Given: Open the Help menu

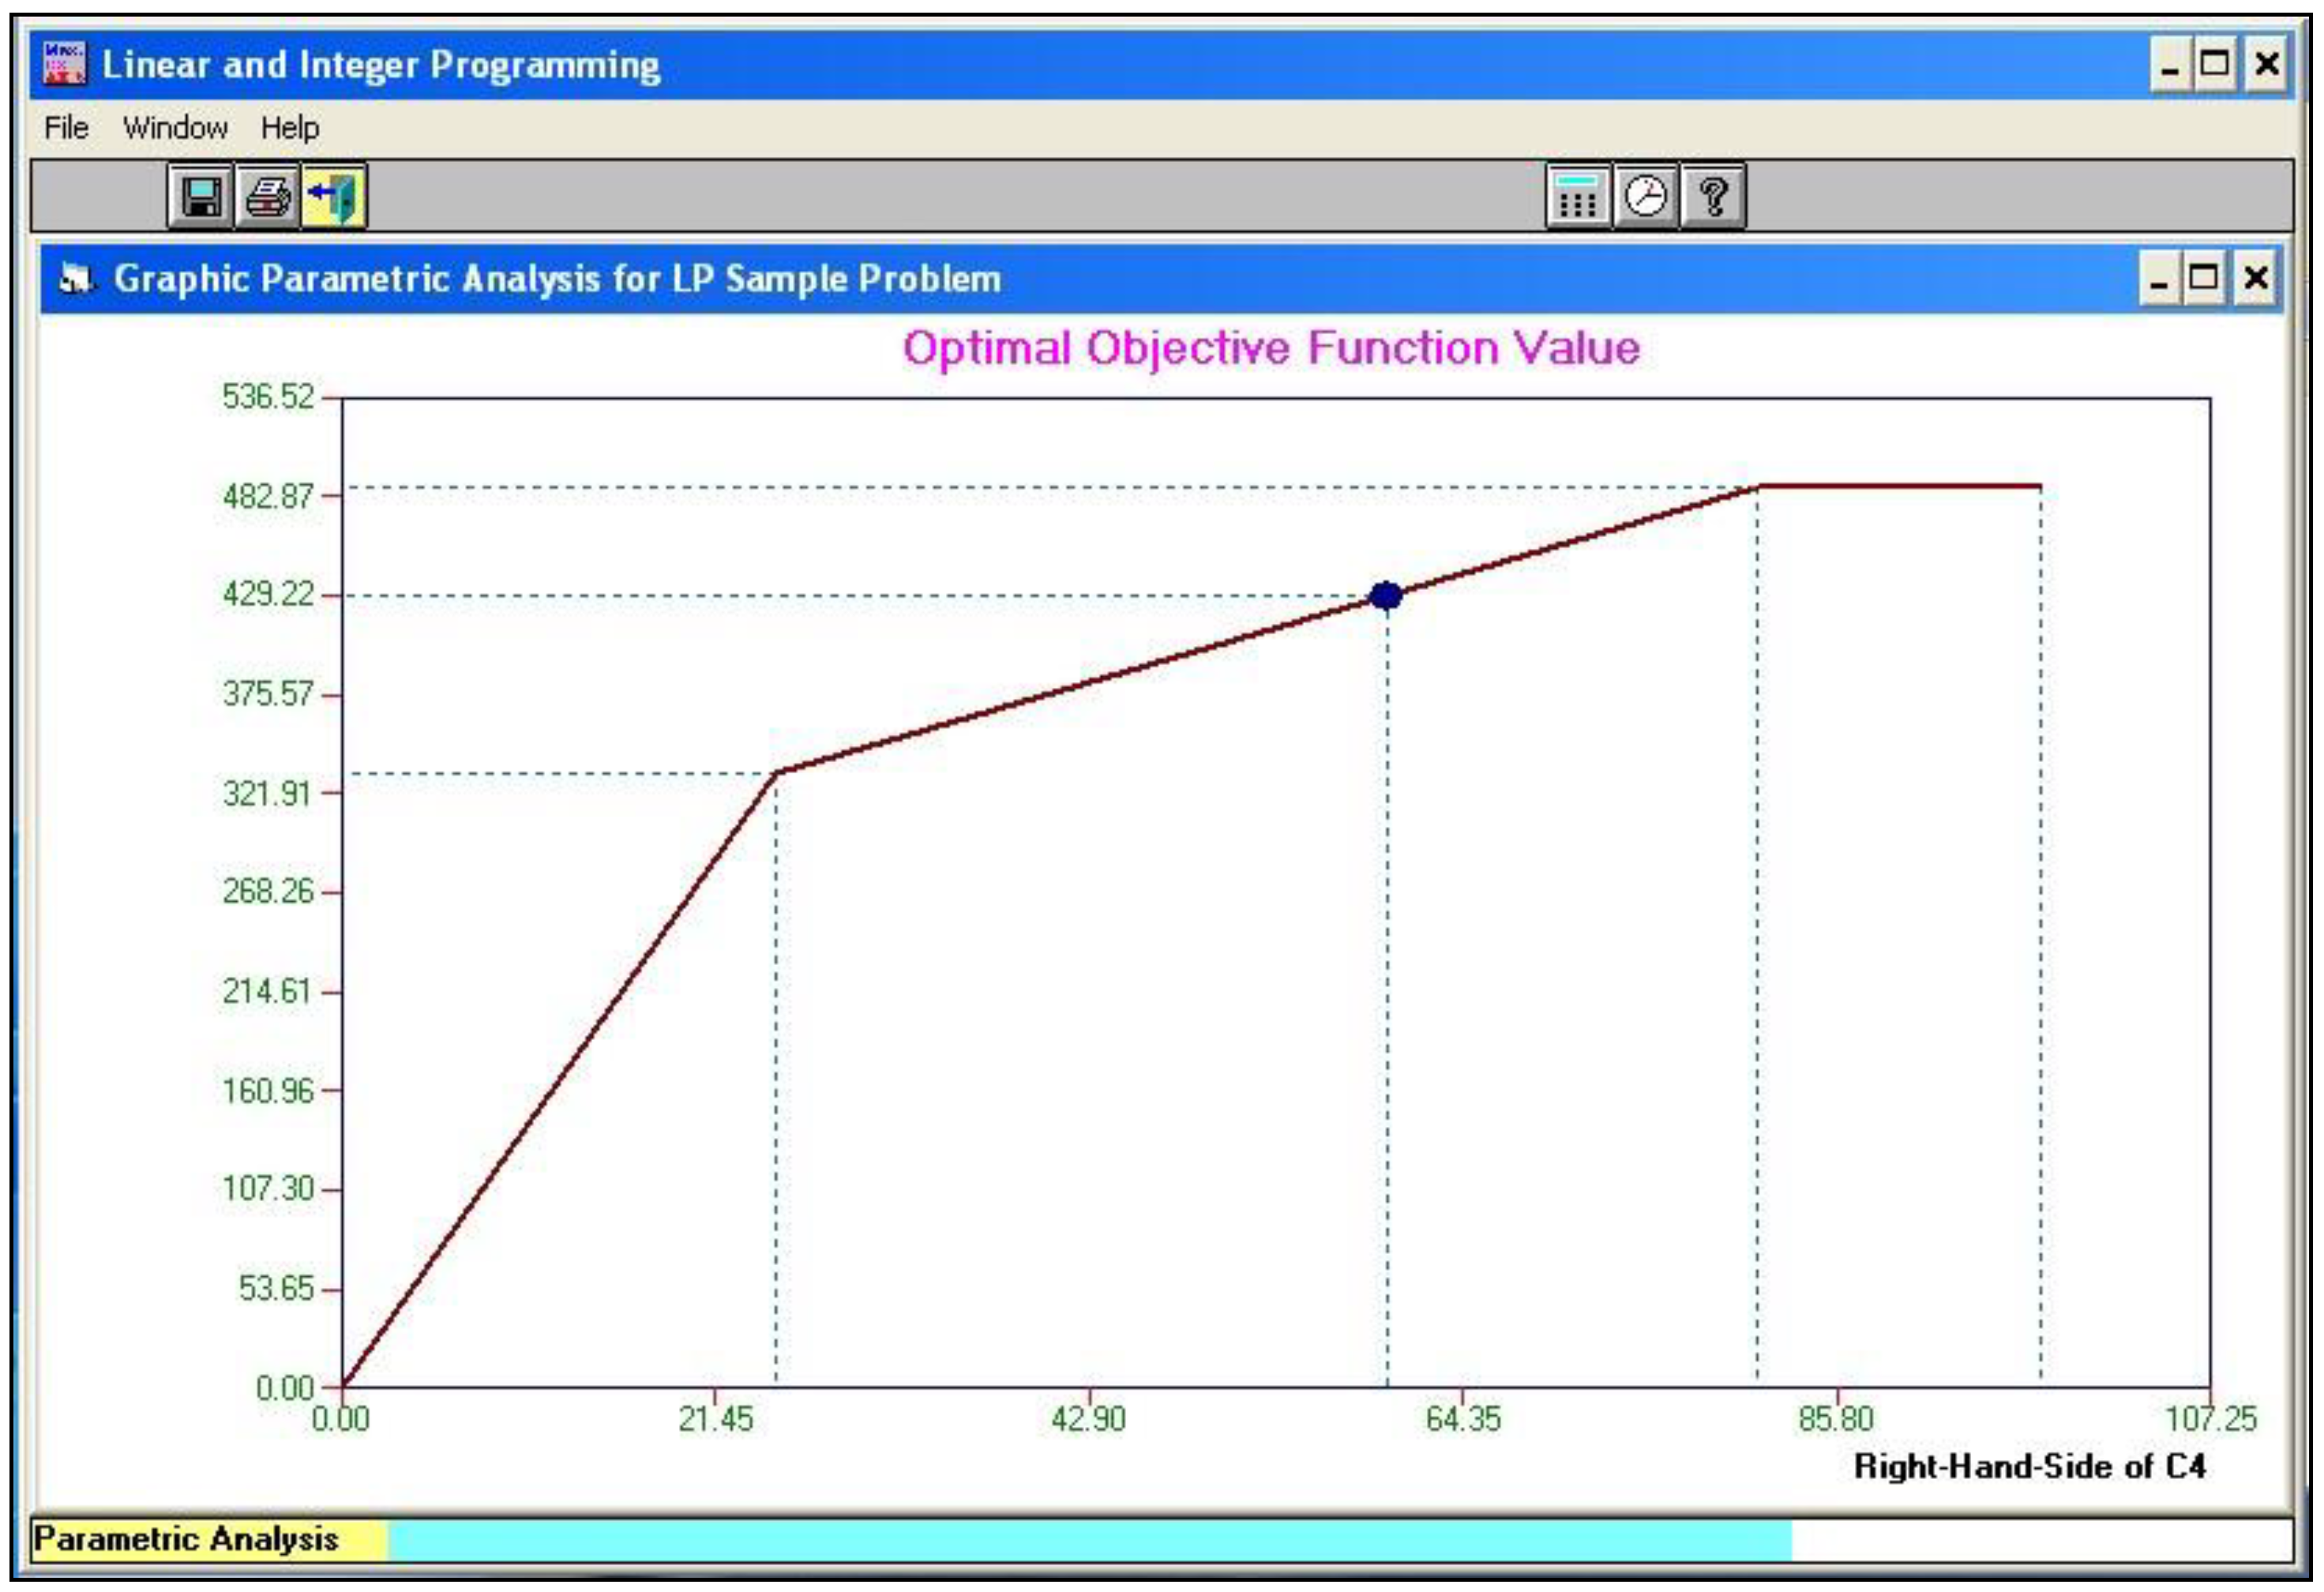Looking at the screenshot, I should pyautogui.click(x=290, y=128).
